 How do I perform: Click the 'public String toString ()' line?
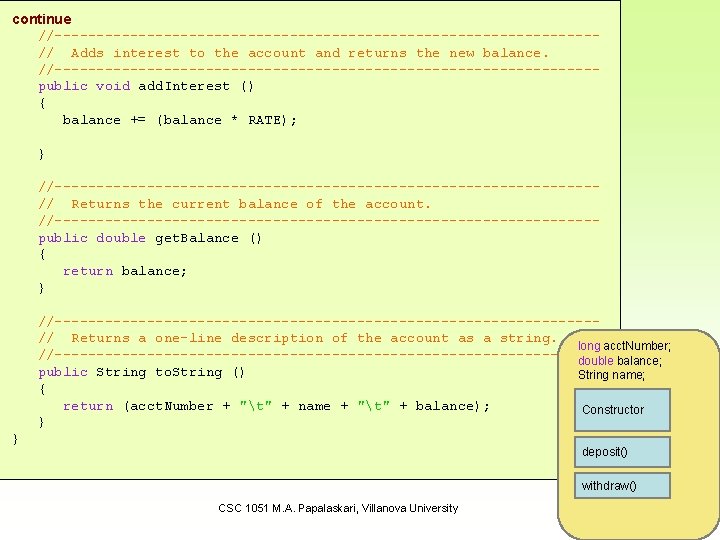(141, 372)
